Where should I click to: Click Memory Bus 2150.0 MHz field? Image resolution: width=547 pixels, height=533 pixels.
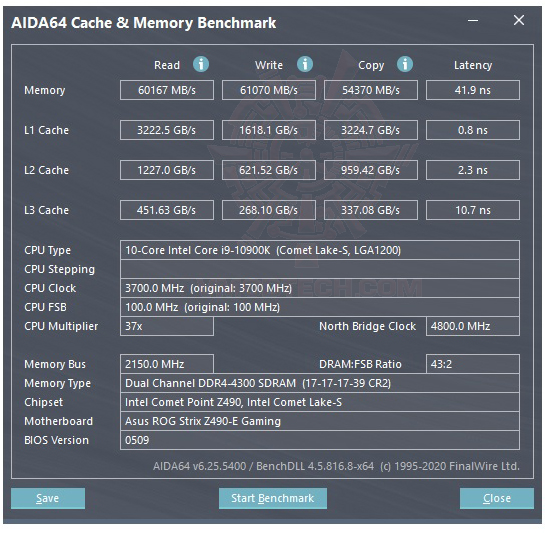[167, 364]
